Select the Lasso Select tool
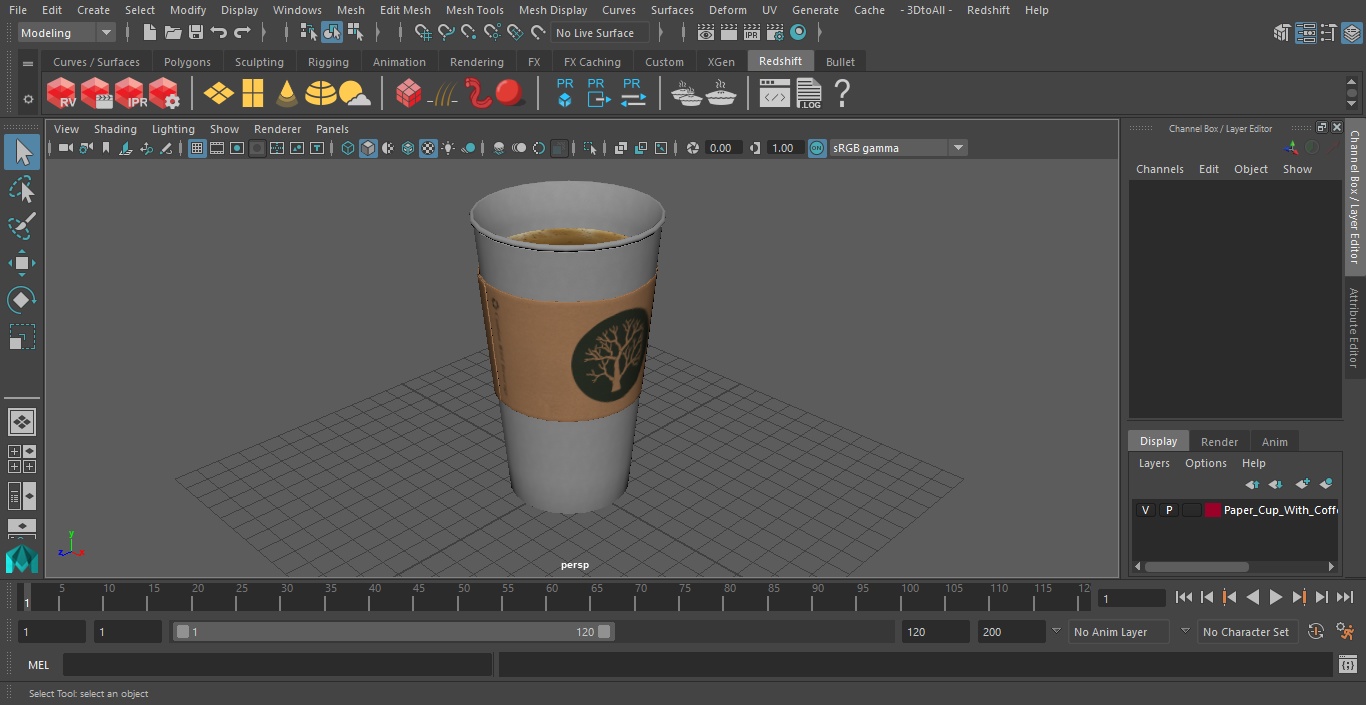This screenshot has width=1366, height=705. point(22,189)
